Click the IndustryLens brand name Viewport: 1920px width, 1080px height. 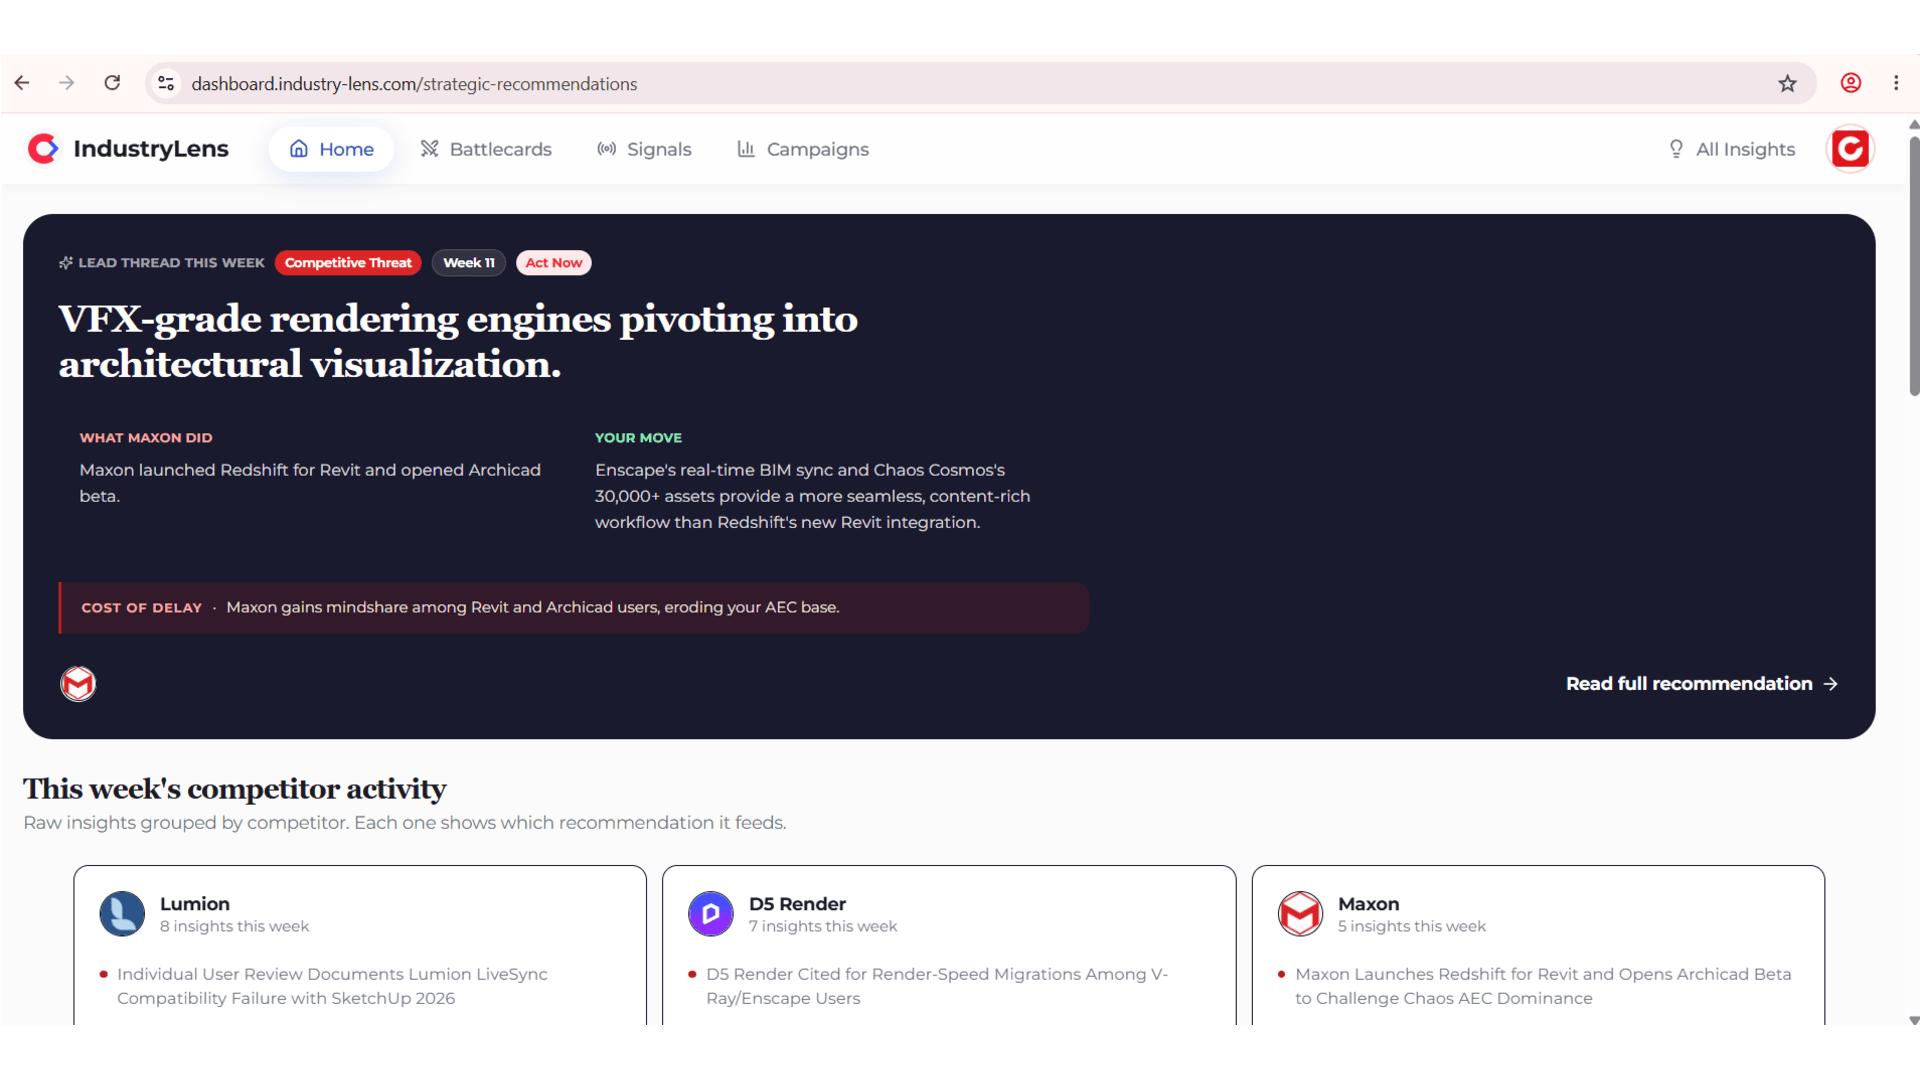click(x=151, y=149)
